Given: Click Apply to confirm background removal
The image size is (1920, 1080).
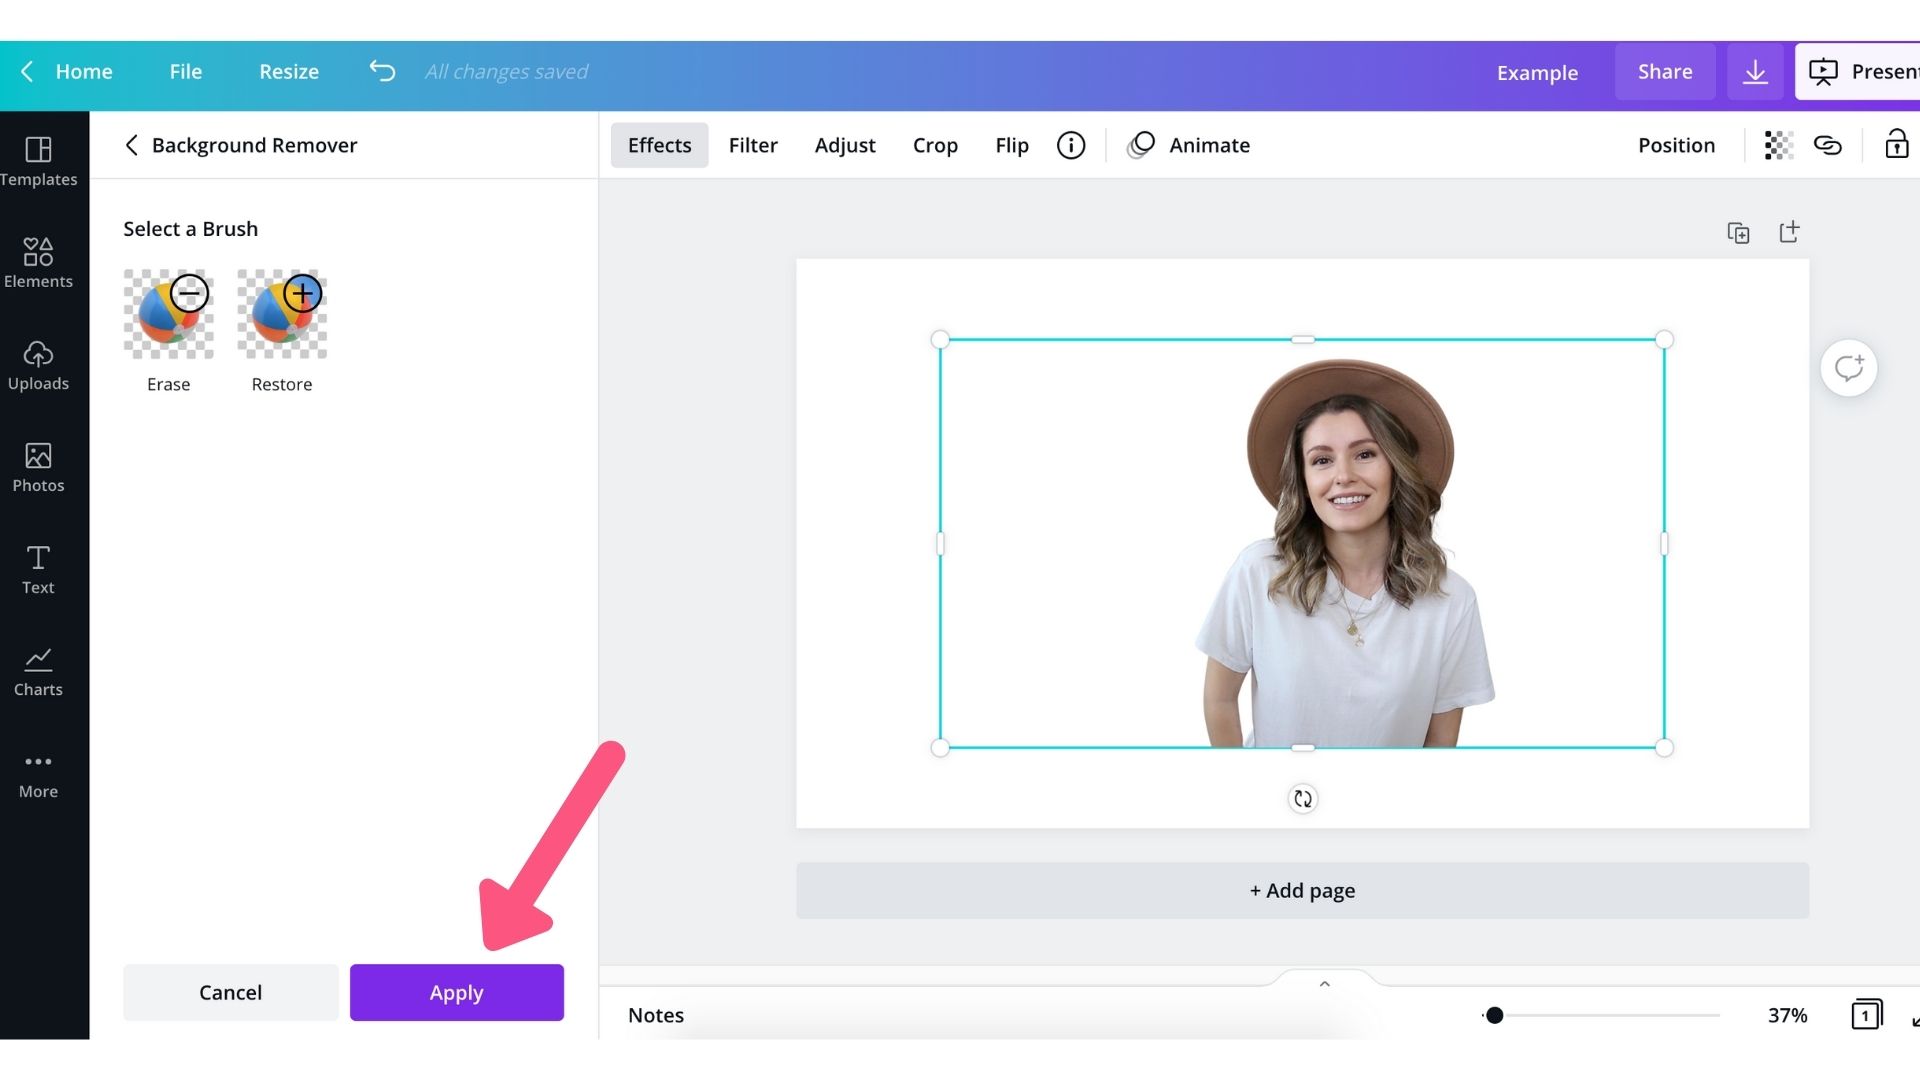Looking at the screenshot, I should [456, 992].
